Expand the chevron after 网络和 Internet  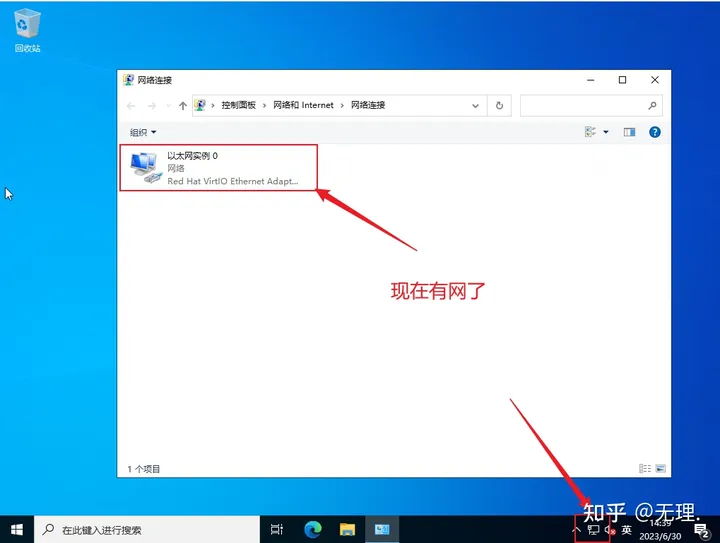342,106
